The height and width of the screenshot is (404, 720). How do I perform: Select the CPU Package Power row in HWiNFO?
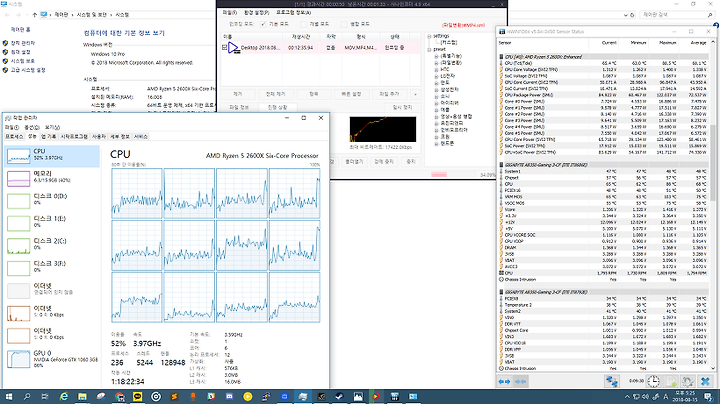click(x=605, y=95)
